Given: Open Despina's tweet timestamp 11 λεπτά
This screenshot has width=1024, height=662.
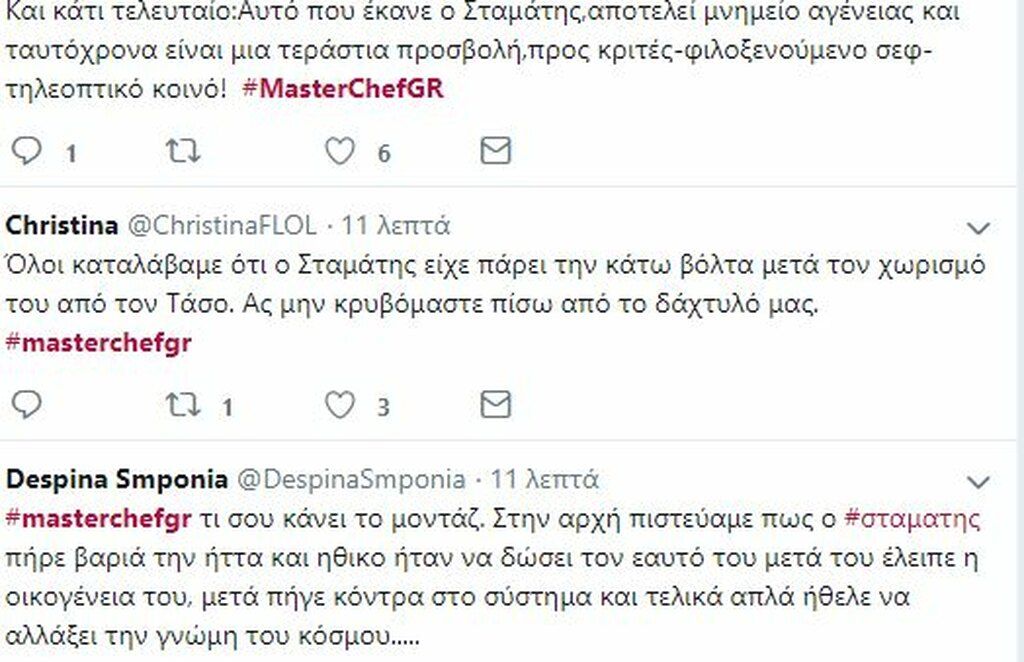Looking at the screenshot, I should coord(545,480).
